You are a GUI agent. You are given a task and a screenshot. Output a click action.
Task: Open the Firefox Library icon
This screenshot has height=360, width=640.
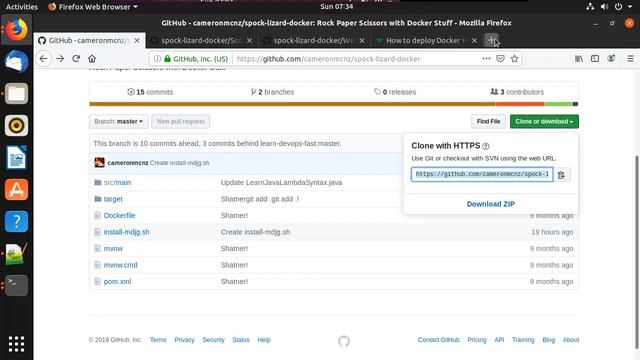[x=579, y=59]
